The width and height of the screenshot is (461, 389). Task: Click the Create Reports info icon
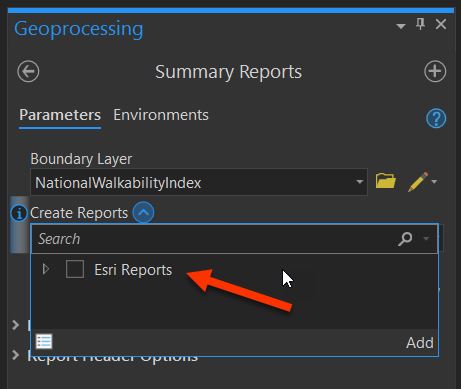19,213
